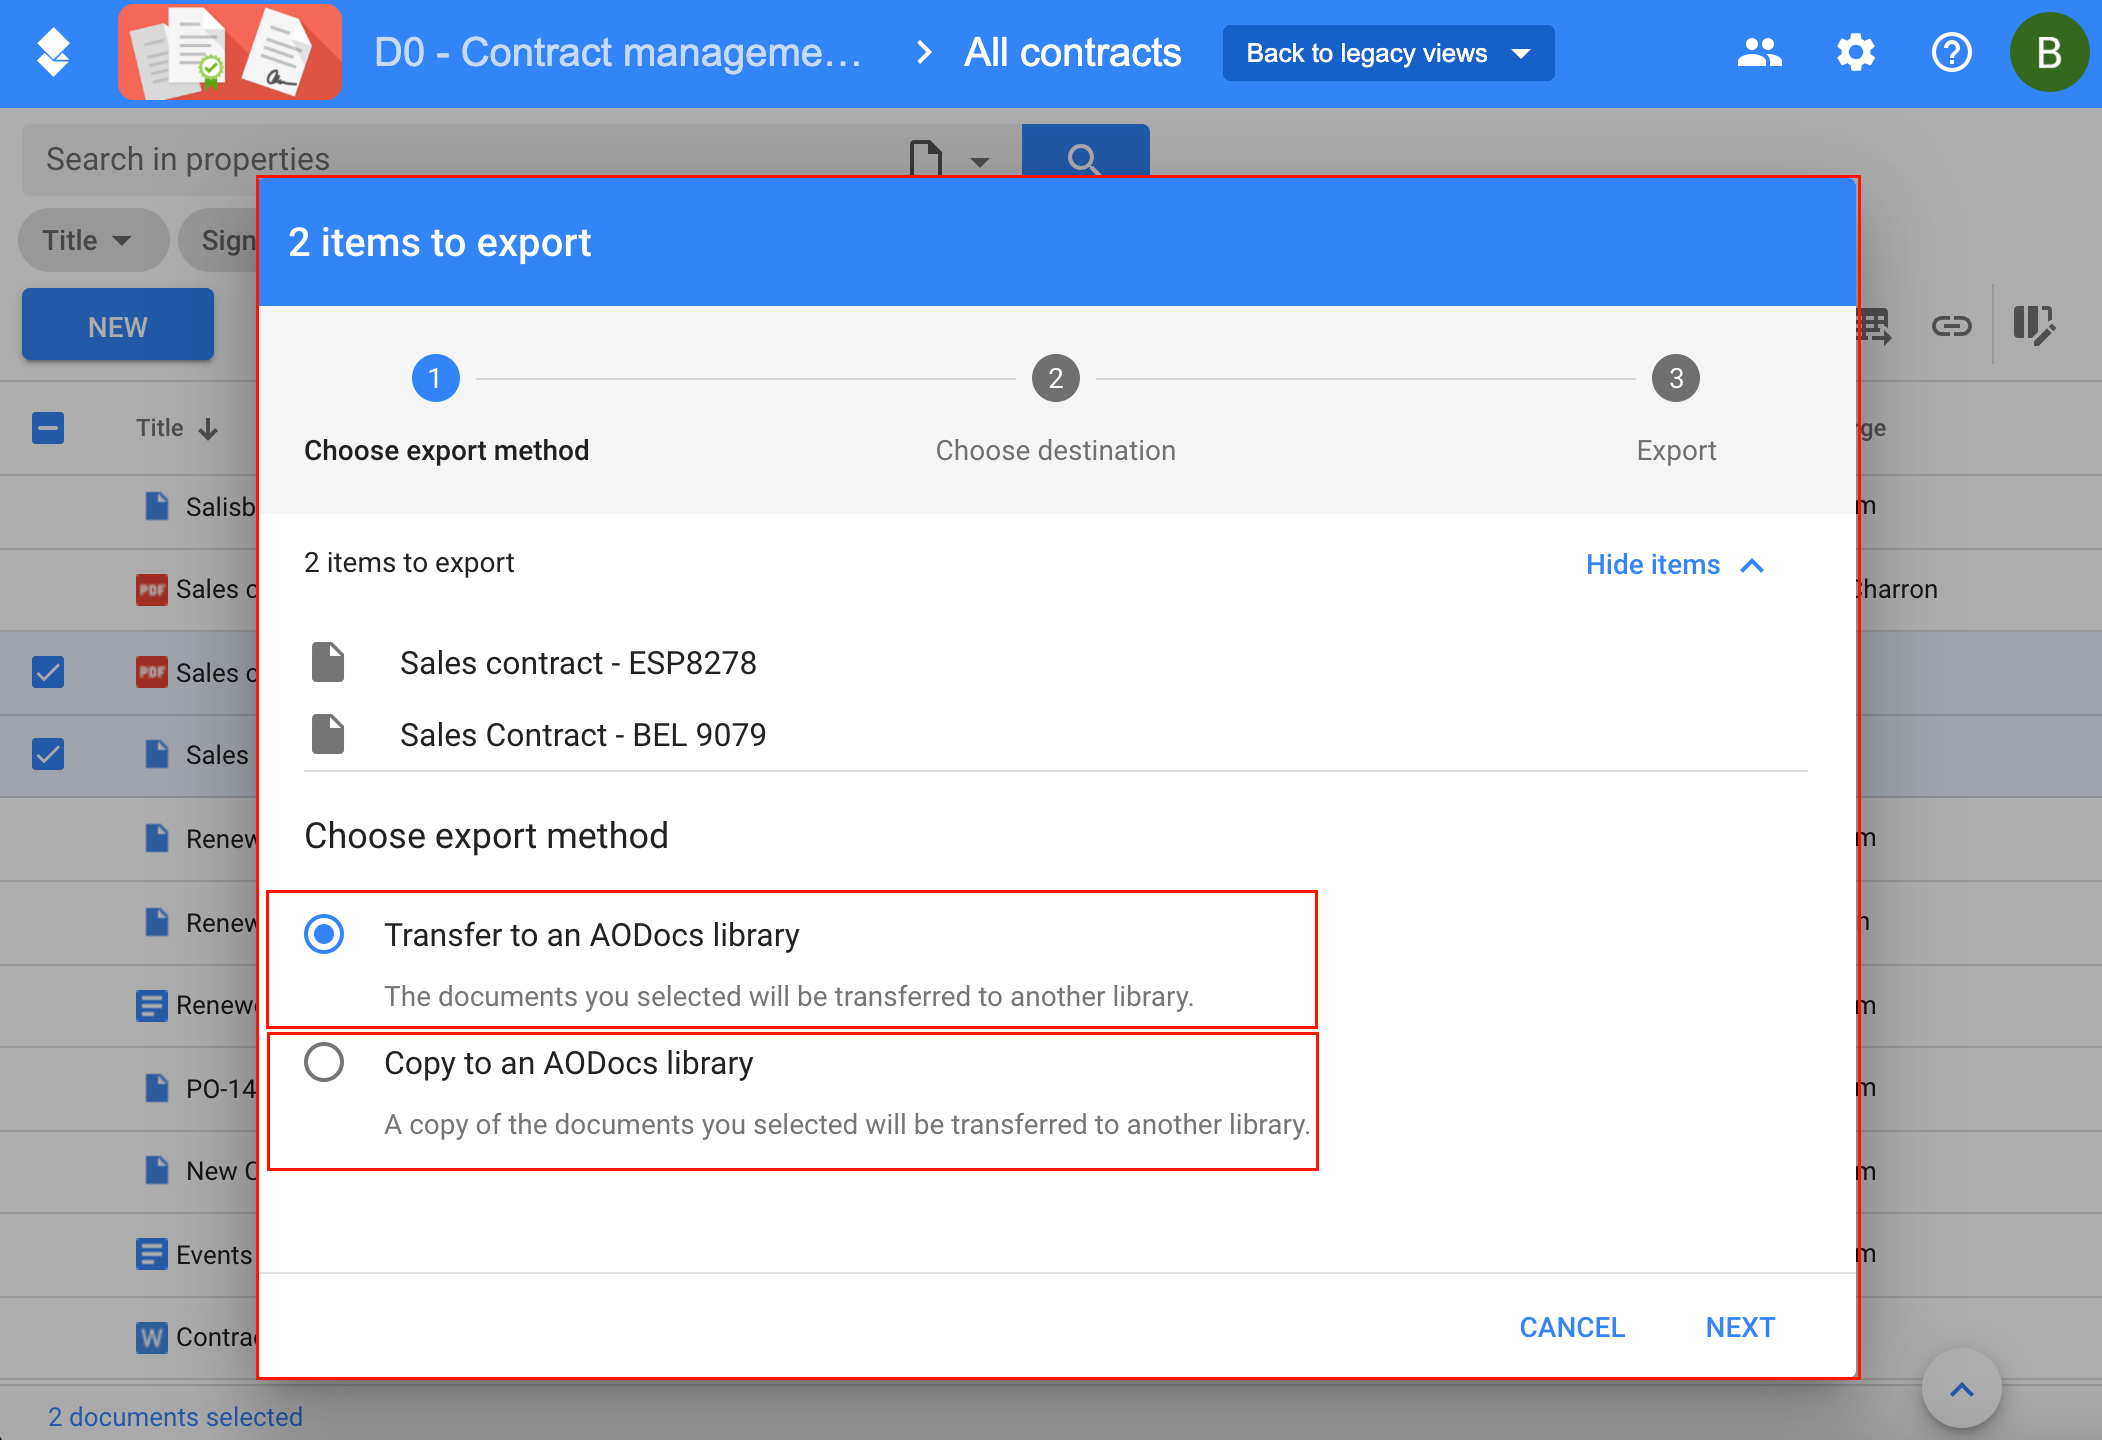
Task: Click the edit columns icon
Action: click(x=2035, y=326)
